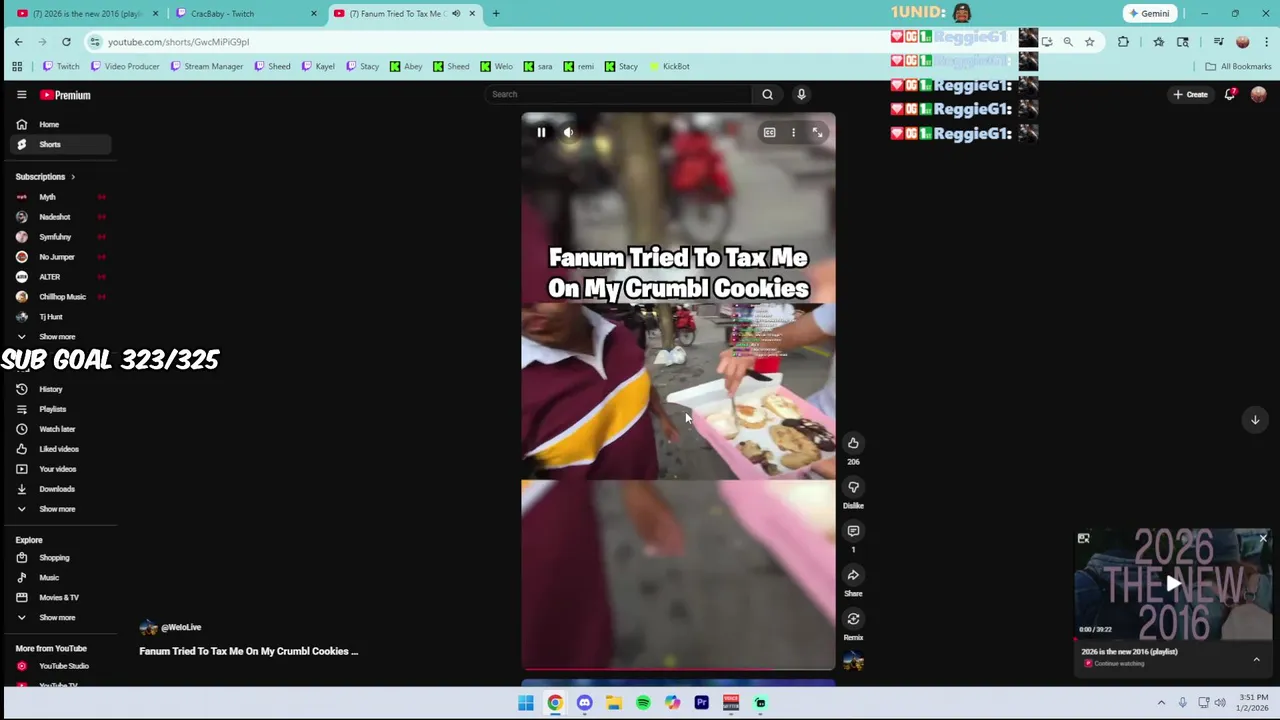The image size is (1280, 720).
Task: Open a new browser tab
Action: coord(496,13)
